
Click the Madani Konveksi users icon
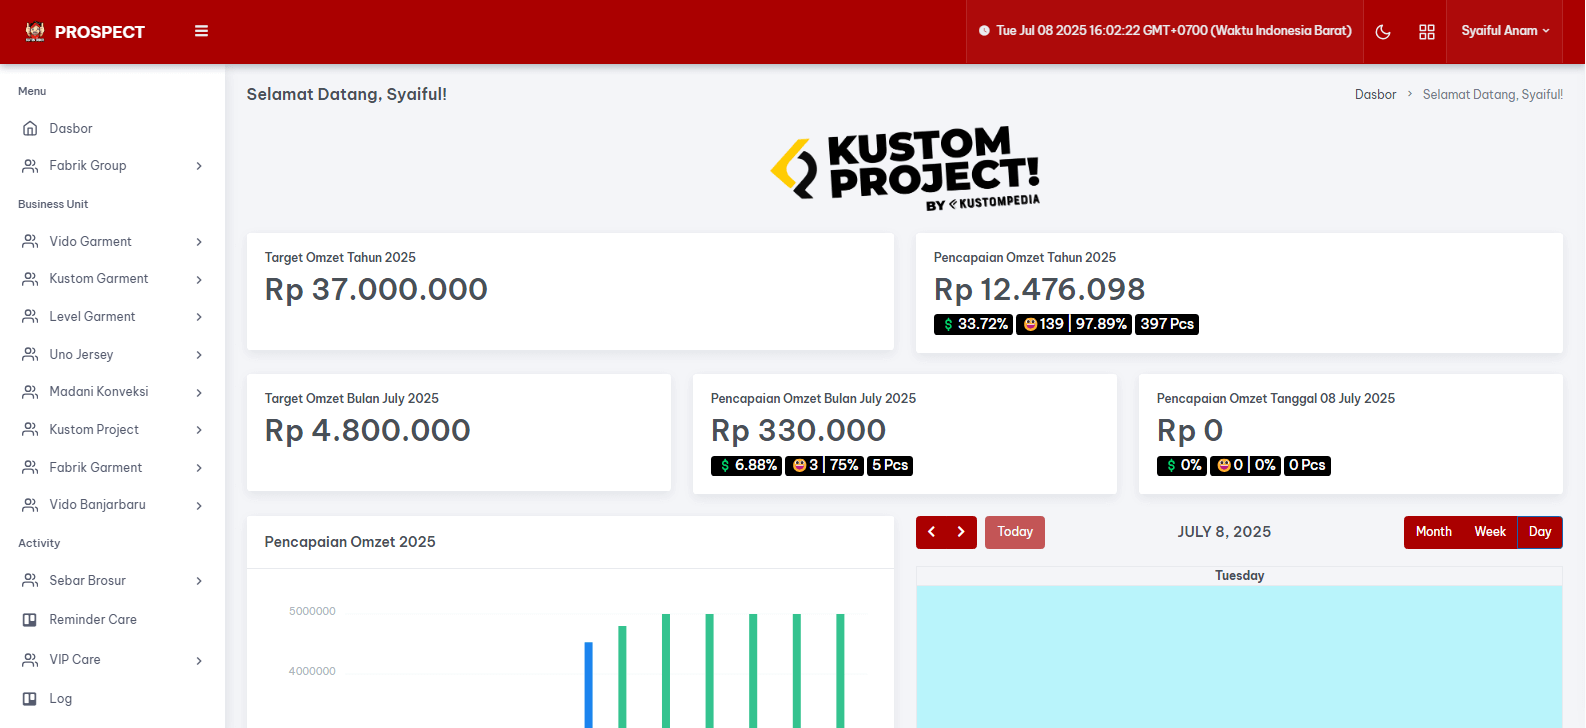tap(30, 392)
